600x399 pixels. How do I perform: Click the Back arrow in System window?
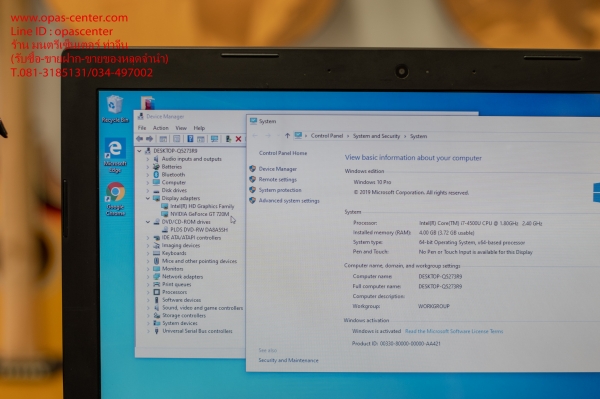coord(255,136)
